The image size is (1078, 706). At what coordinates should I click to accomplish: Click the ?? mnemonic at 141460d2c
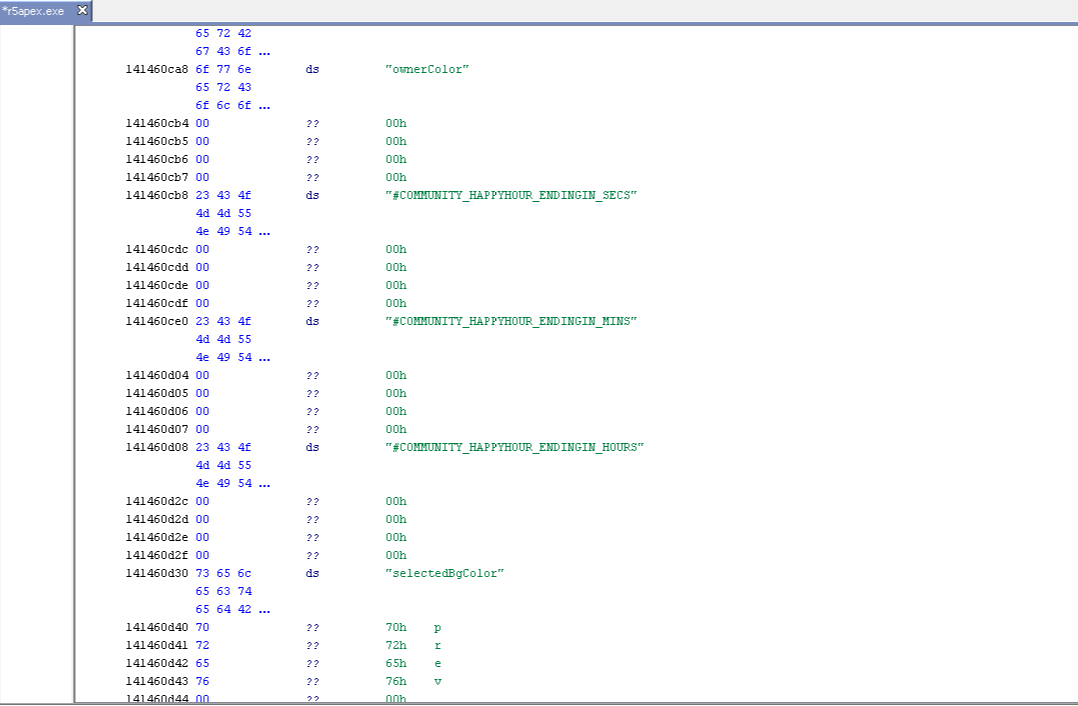pyautogui.click(x=313, y=502)
